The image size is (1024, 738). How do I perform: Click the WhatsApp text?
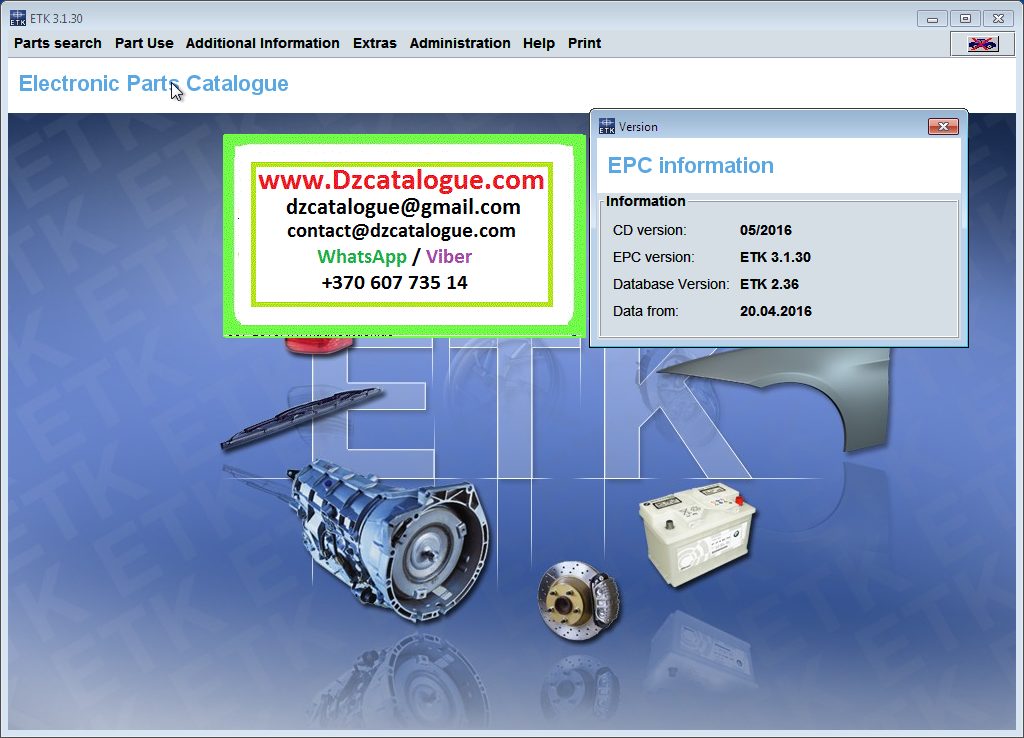click(362, 257)
